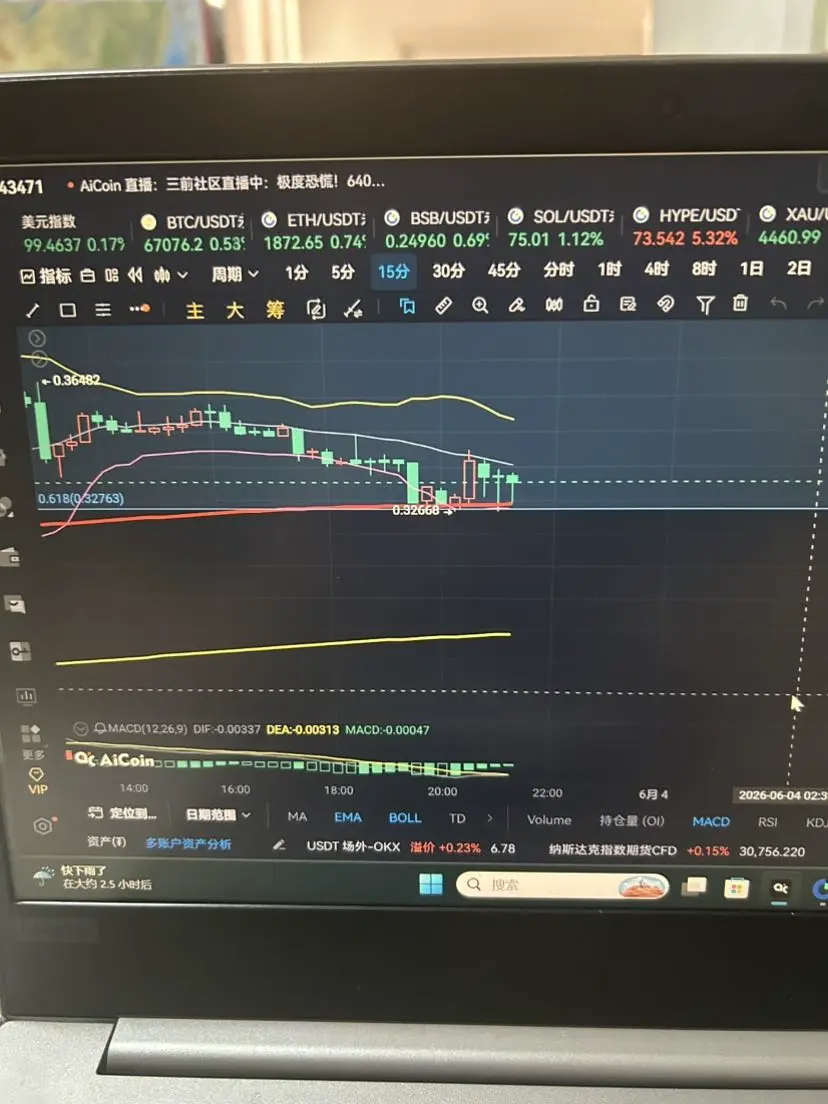Switch to the 30分 timeframe
The image size is (828, 1104).
(x=448, y=270)
